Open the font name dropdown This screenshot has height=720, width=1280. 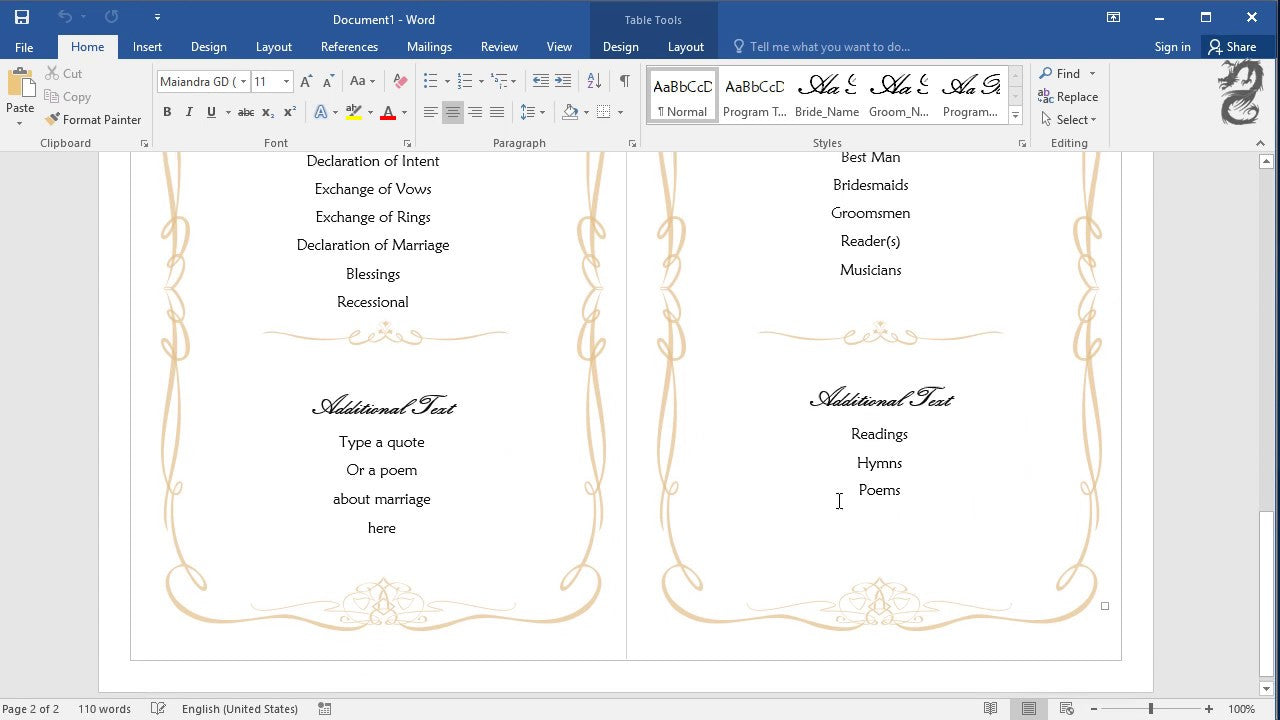click(243, 81)
